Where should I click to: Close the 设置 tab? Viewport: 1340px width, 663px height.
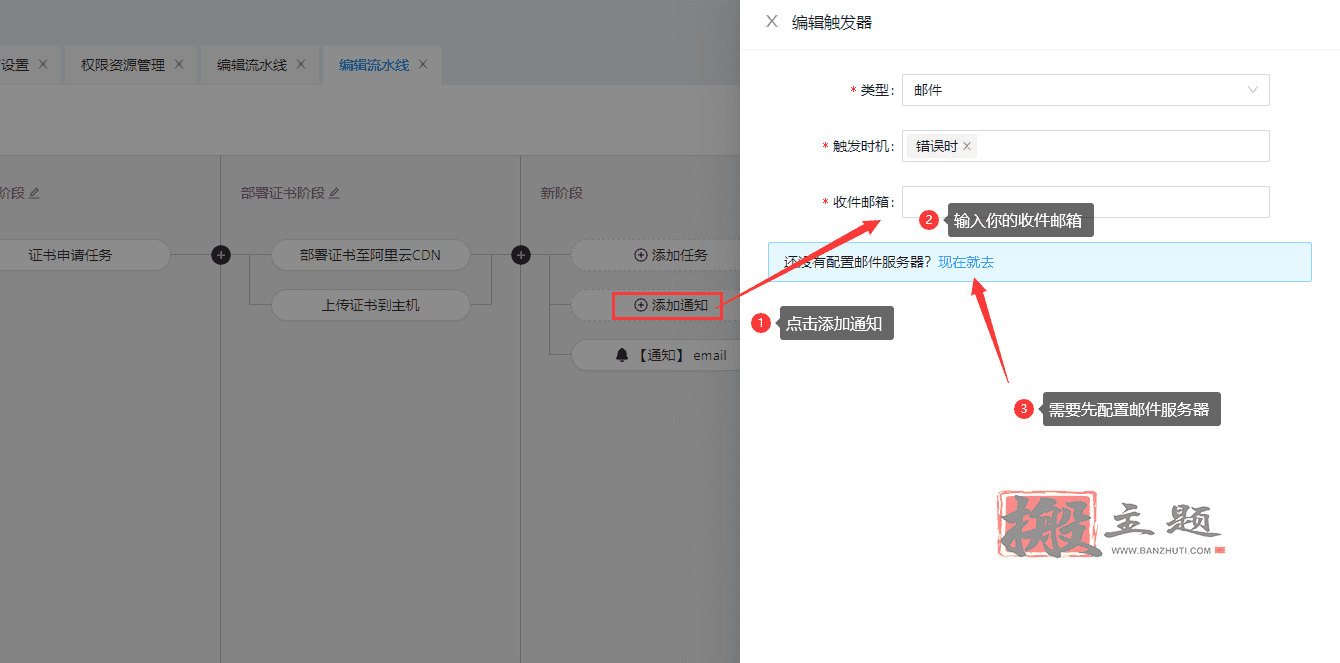tap(43, 64)
